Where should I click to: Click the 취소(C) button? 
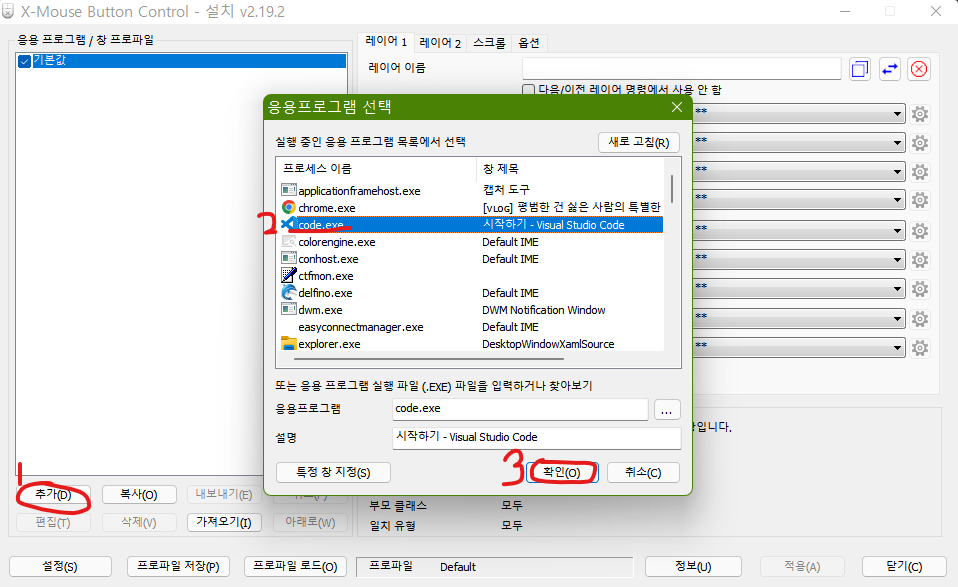point(643,472)
